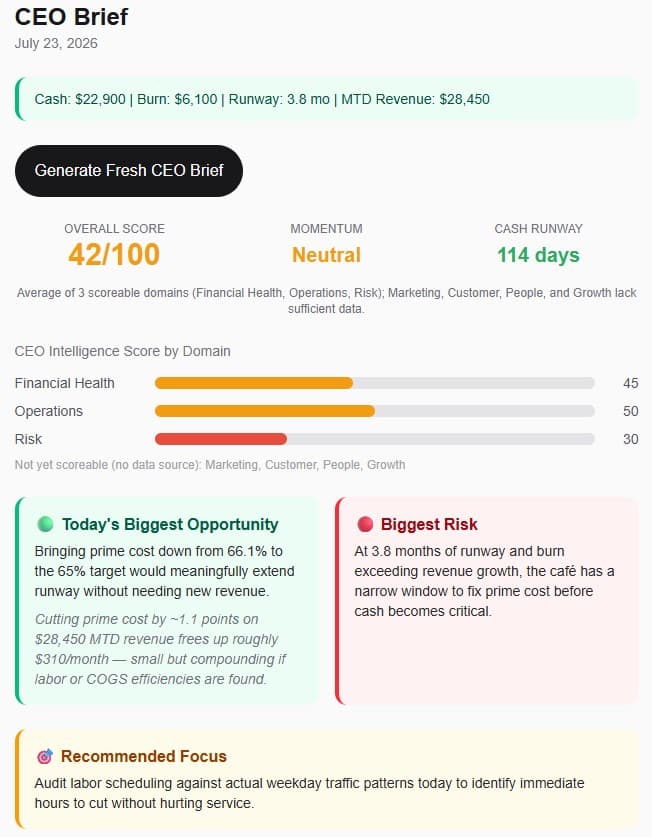The width and height of the screenshot is (652, 837).
Task: Open the Today's Biggest Opportunity card heading
Action: 170,524
